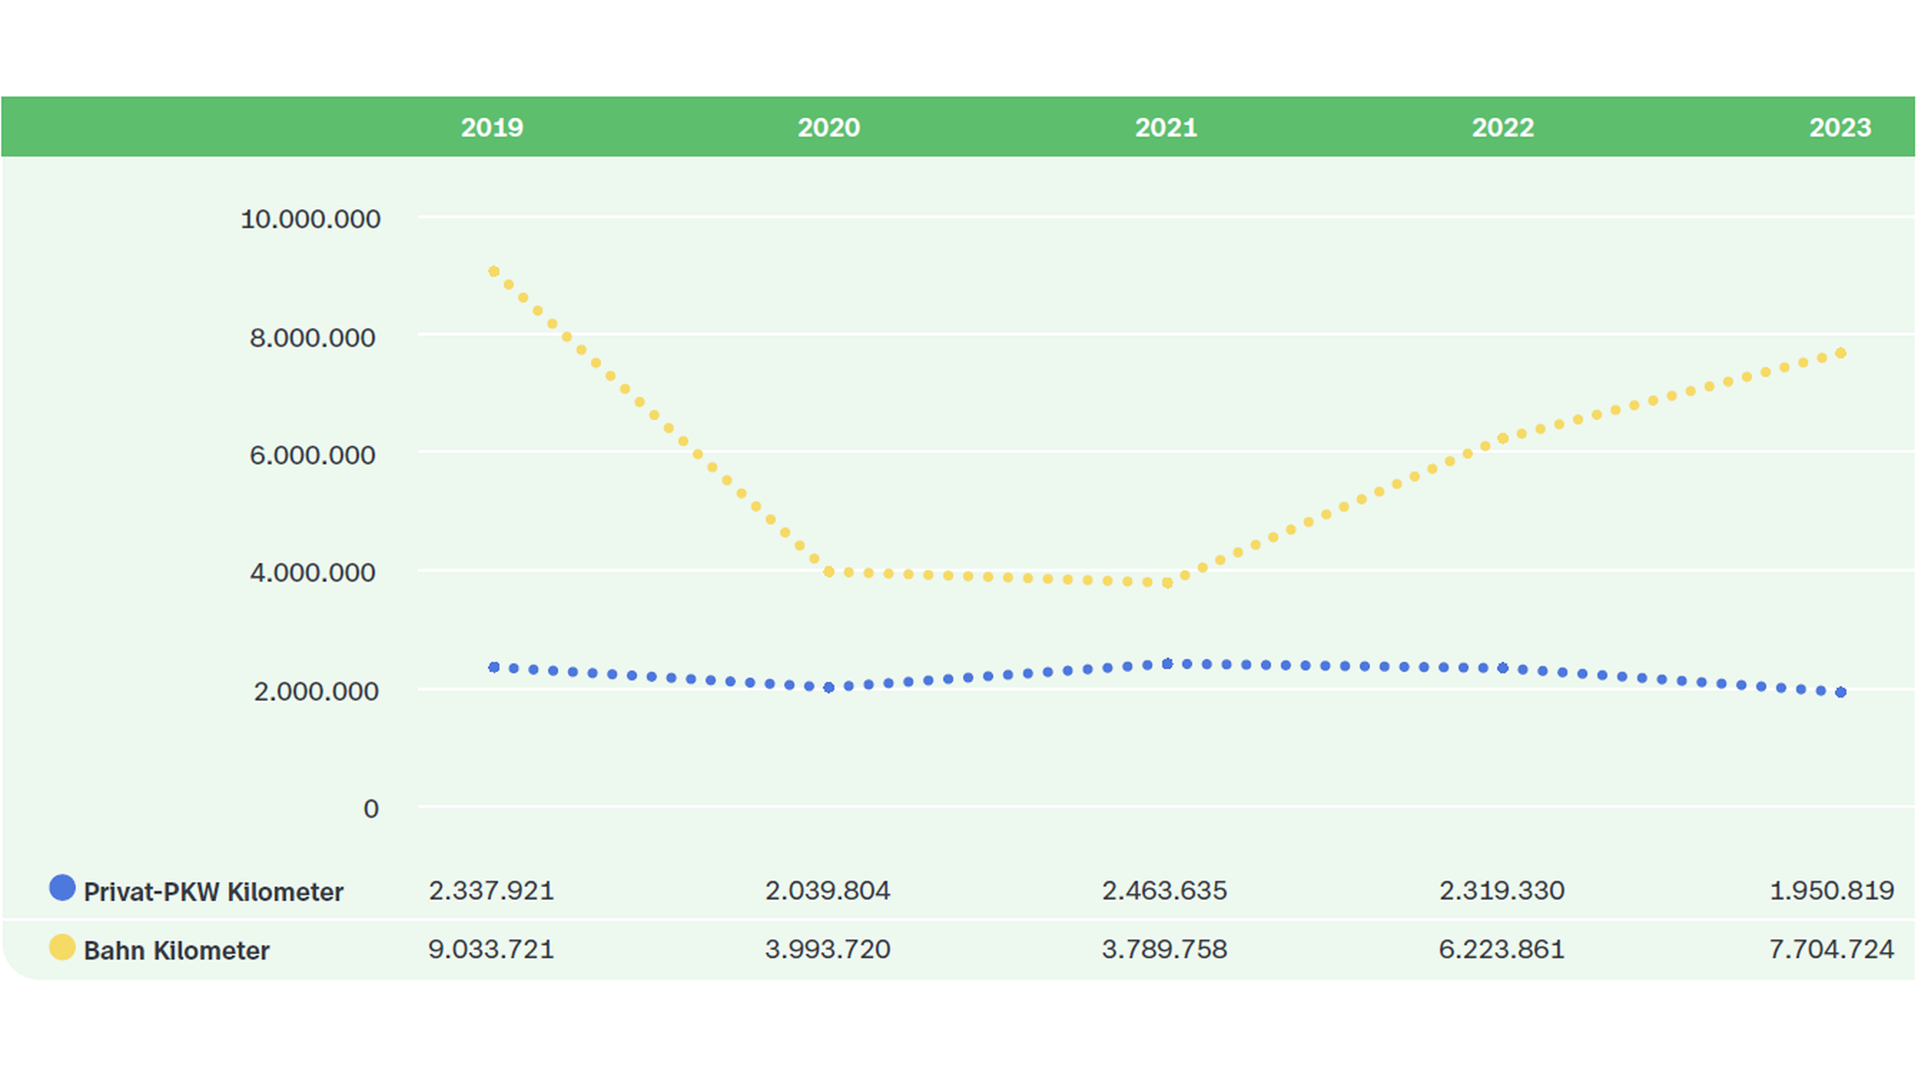Click the blue PKW data point at 2022
This screenshot has width=1920, height=1080.
click(x=1503, y=667)
